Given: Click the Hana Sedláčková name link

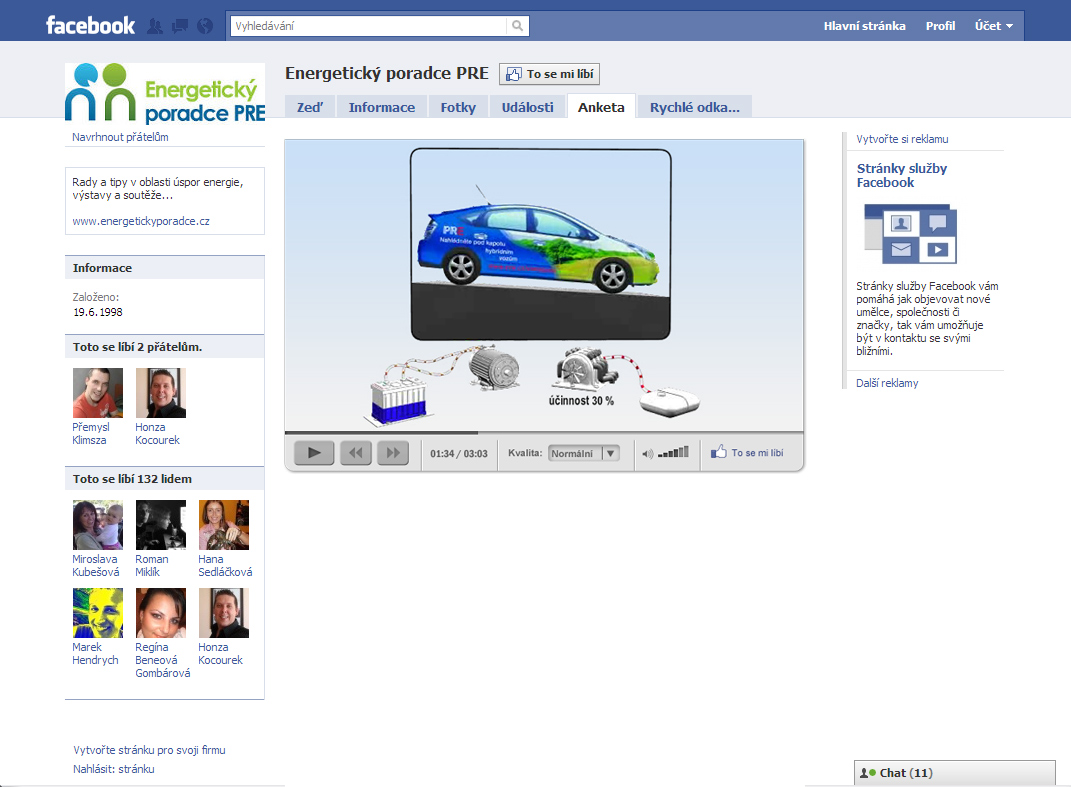Looking at the screenshot, I should [x=225, y=566].
